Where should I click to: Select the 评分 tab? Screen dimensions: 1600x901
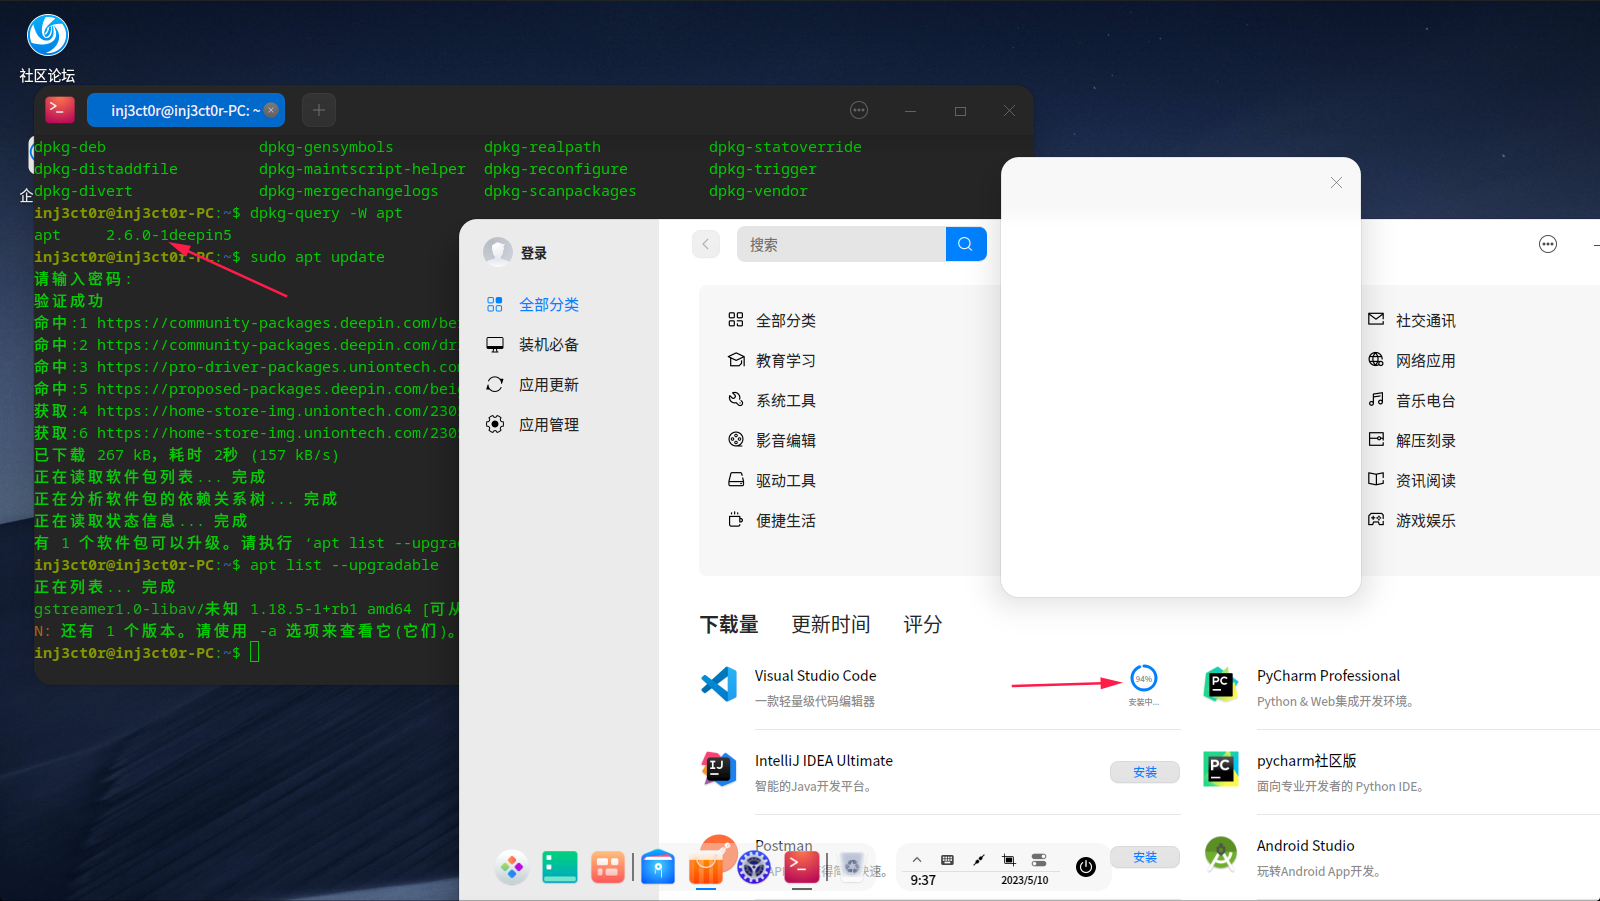pyautogui.click(x=921, y=624)
